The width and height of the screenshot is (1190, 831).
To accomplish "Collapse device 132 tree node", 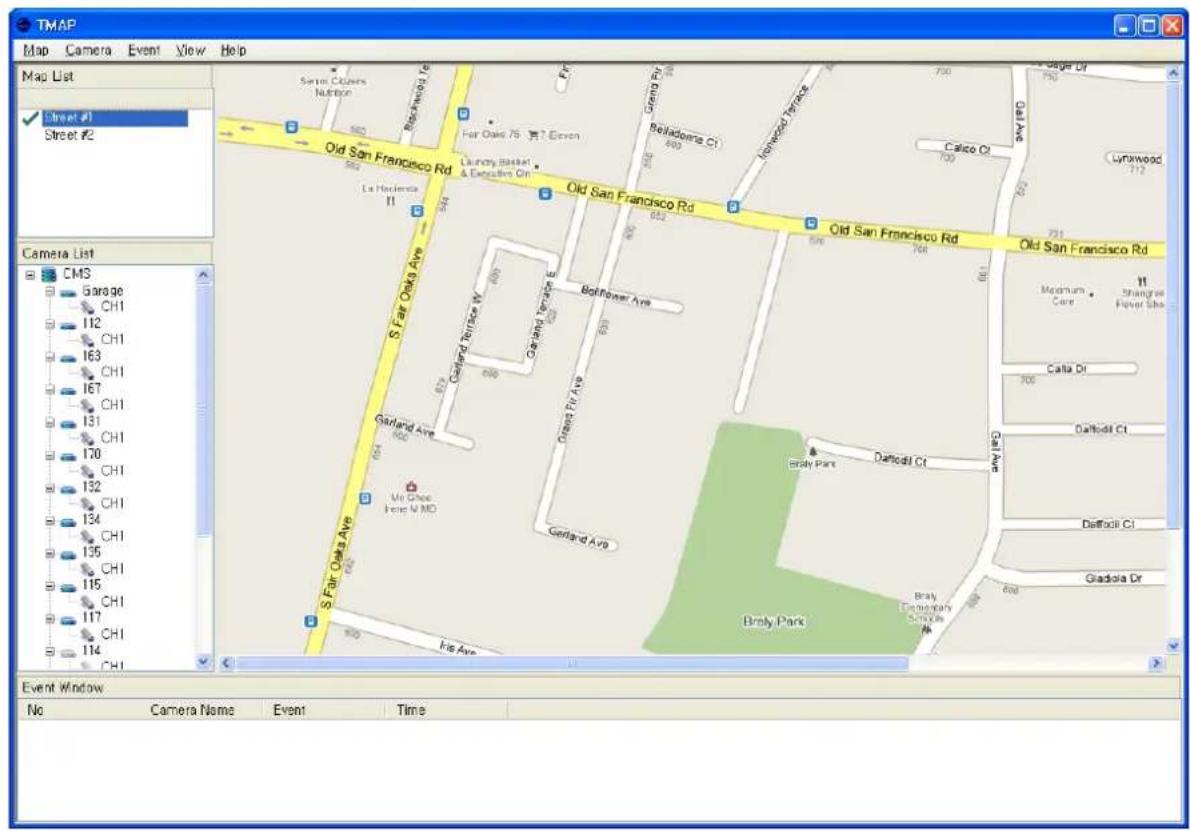I will 50,488.
